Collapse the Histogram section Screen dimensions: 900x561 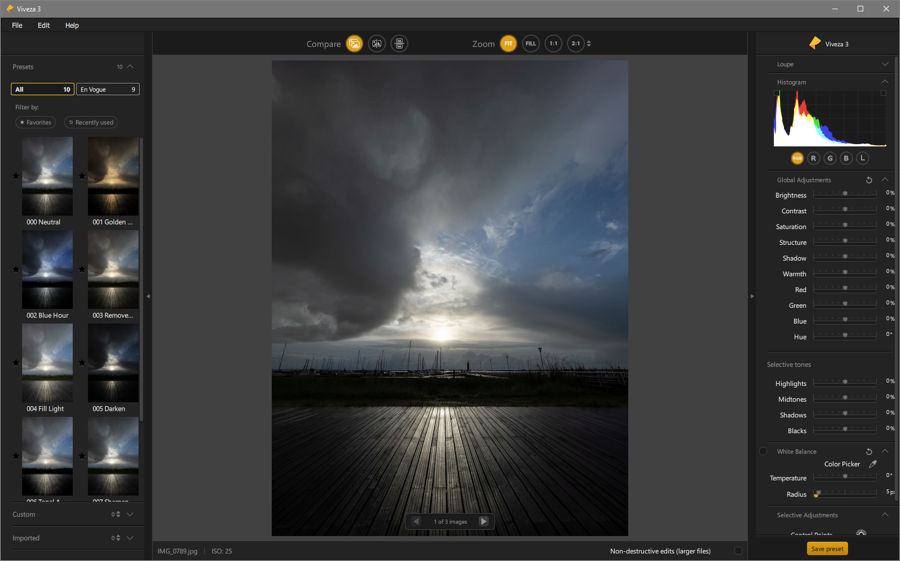point(885,82)
